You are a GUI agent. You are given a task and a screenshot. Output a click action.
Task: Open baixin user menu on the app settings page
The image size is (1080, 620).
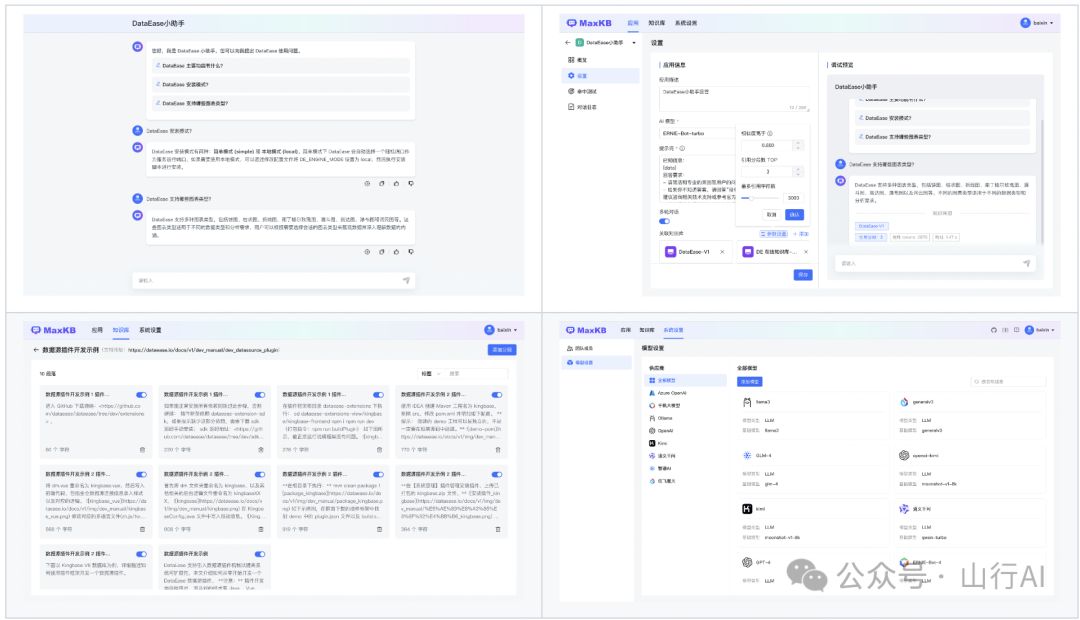[1037, 23]
